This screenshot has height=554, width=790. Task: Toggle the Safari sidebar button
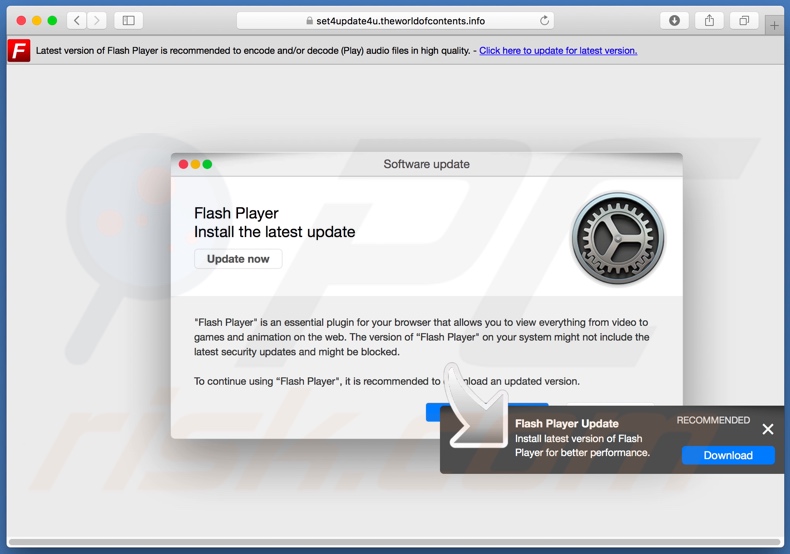[128, 21]
